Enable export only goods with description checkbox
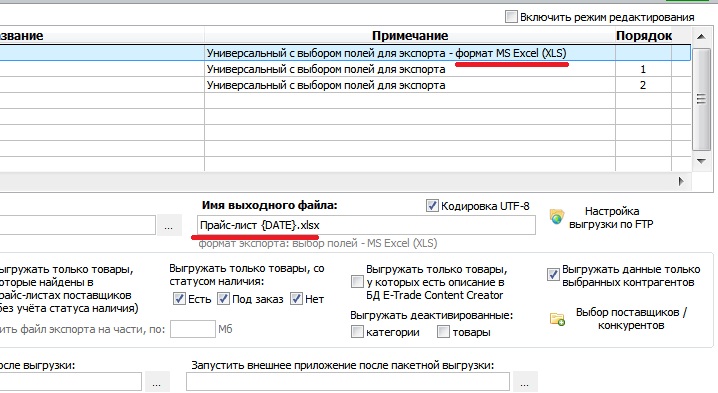Viewport: 718px width, 393px height. click(x=357, y=282)
